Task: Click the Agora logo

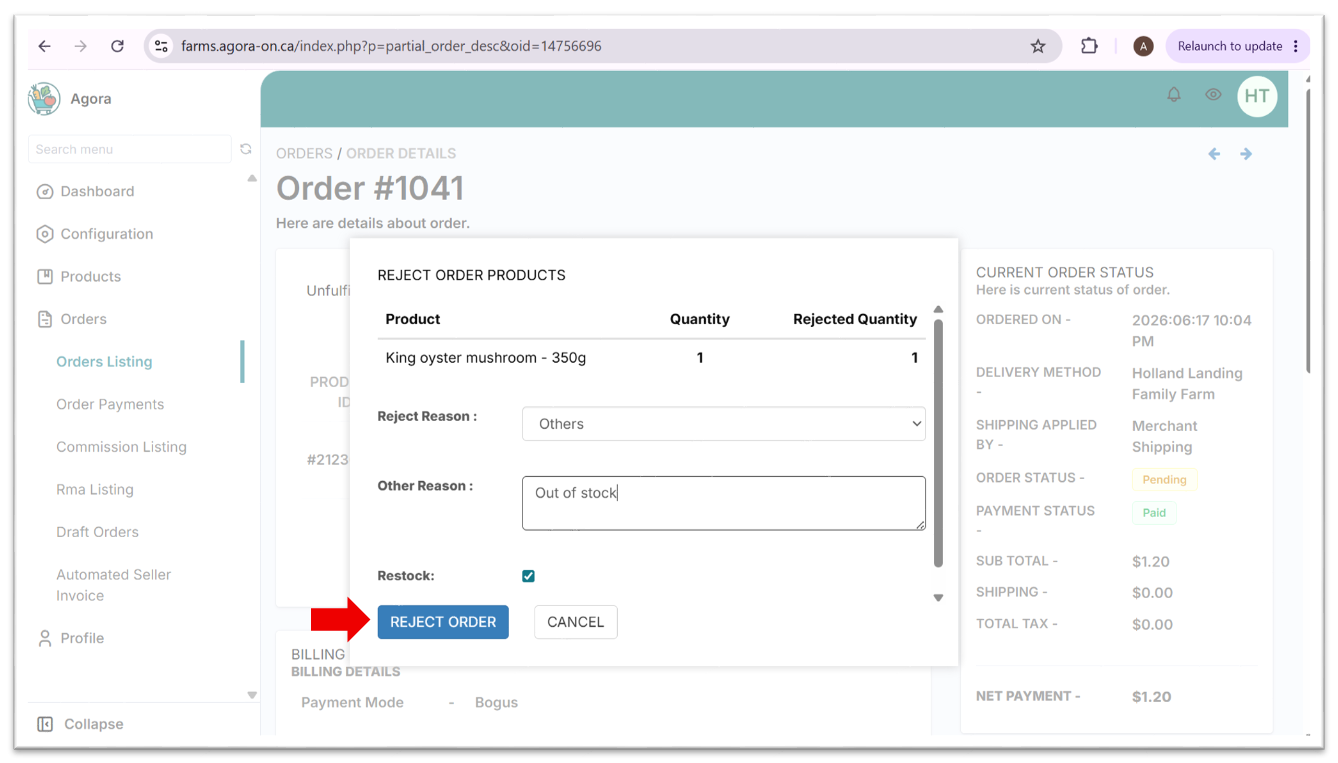Action: coord(44,98)
